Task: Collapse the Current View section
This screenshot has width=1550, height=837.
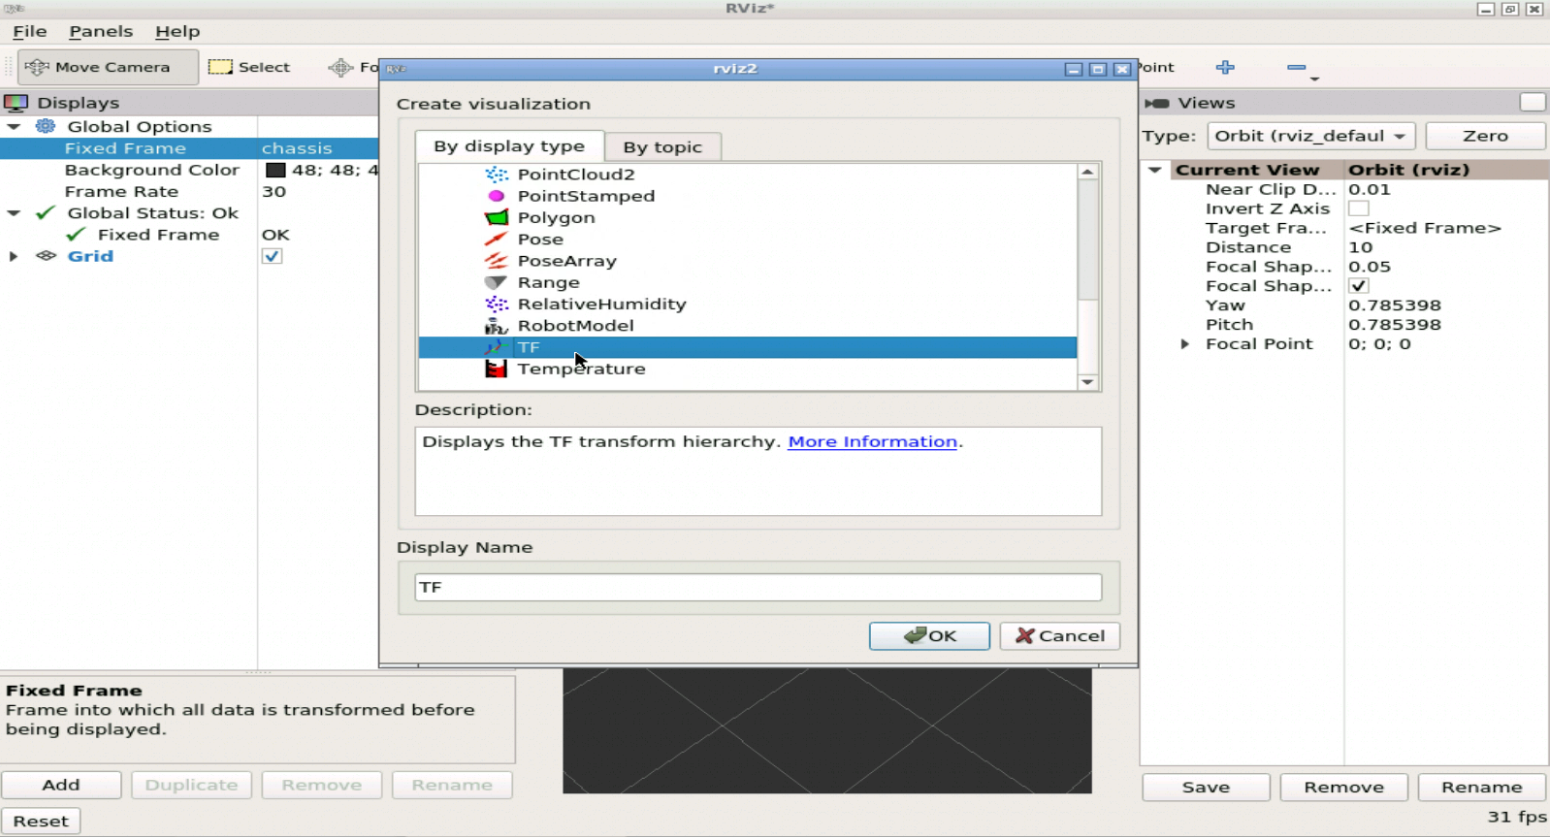Action: click(x=1155, y=170)
